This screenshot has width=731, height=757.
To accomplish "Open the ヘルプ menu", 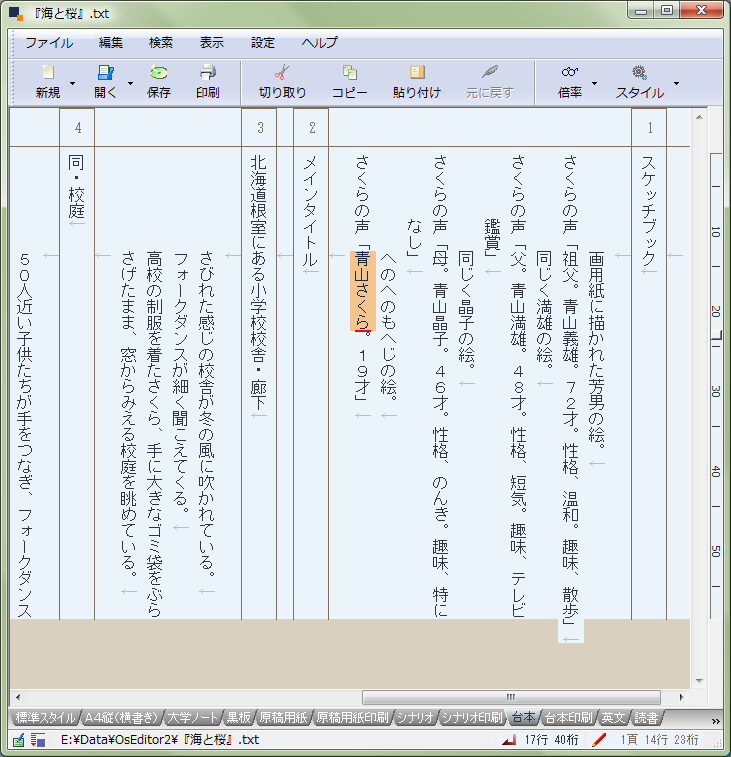I will [x=320, y=42].
